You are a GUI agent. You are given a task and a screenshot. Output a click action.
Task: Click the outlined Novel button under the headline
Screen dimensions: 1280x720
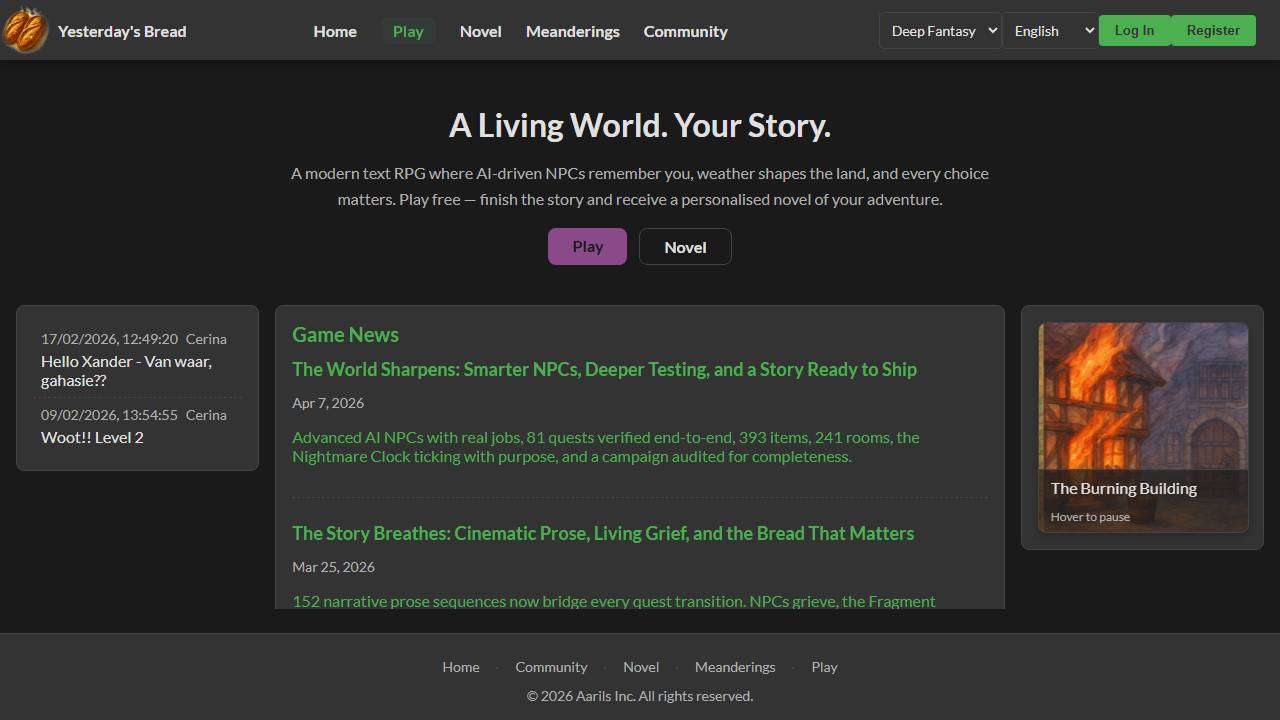(685, 247)
